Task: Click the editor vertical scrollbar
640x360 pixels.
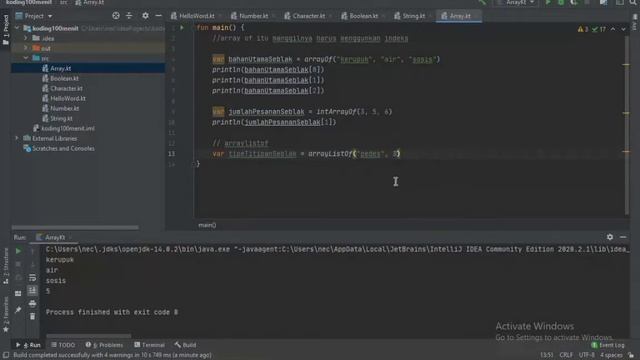Action: click(x=627, y=124)
